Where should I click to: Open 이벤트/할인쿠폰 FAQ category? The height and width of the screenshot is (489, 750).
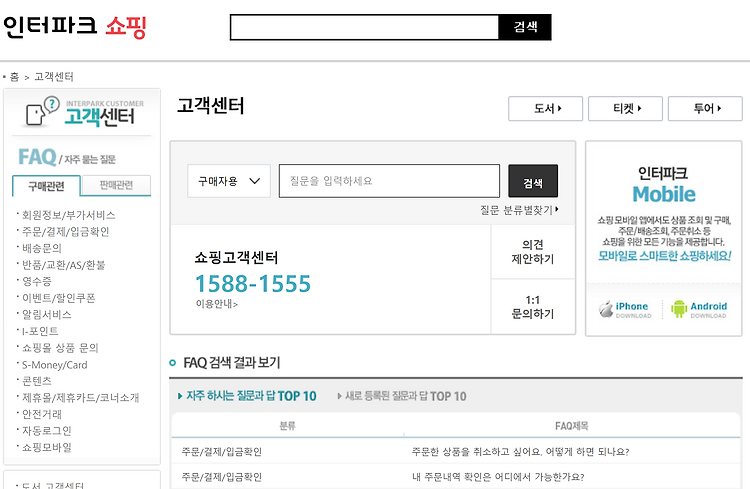(x=58, y=298)
